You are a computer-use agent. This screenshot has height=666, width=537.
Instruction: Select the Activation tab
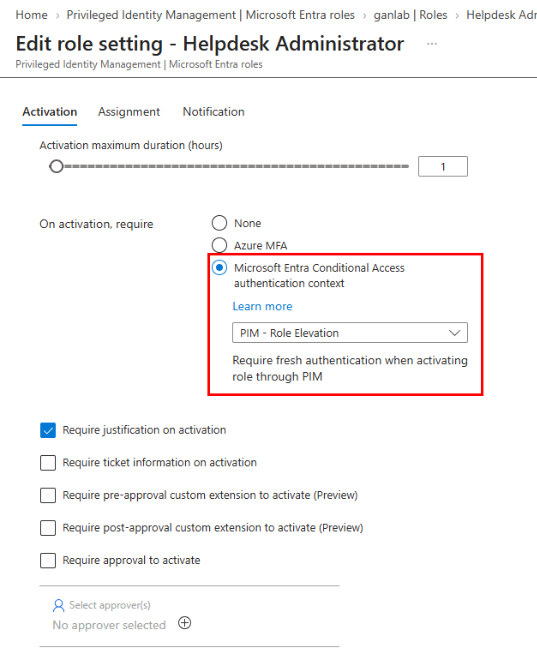[x=50, y=112]
